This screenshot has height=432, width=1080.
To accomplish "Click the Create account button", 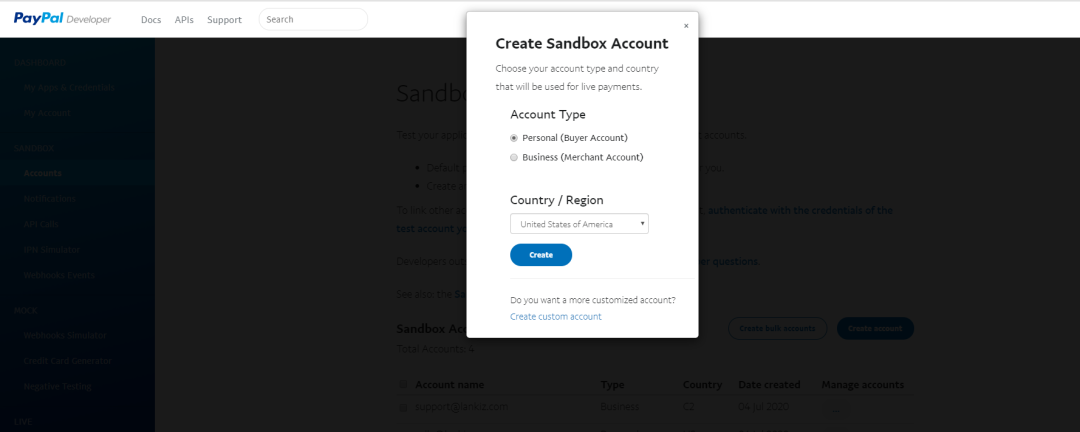I will [x=875, y=329].
